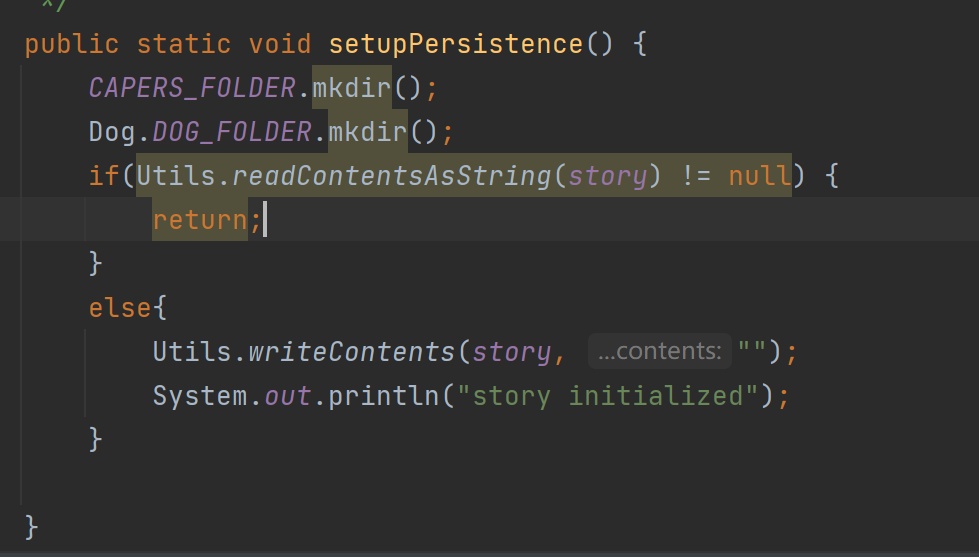Click the story argument in writeContents
This screenshot has height=557, width=979.
(x=511, y=352)
